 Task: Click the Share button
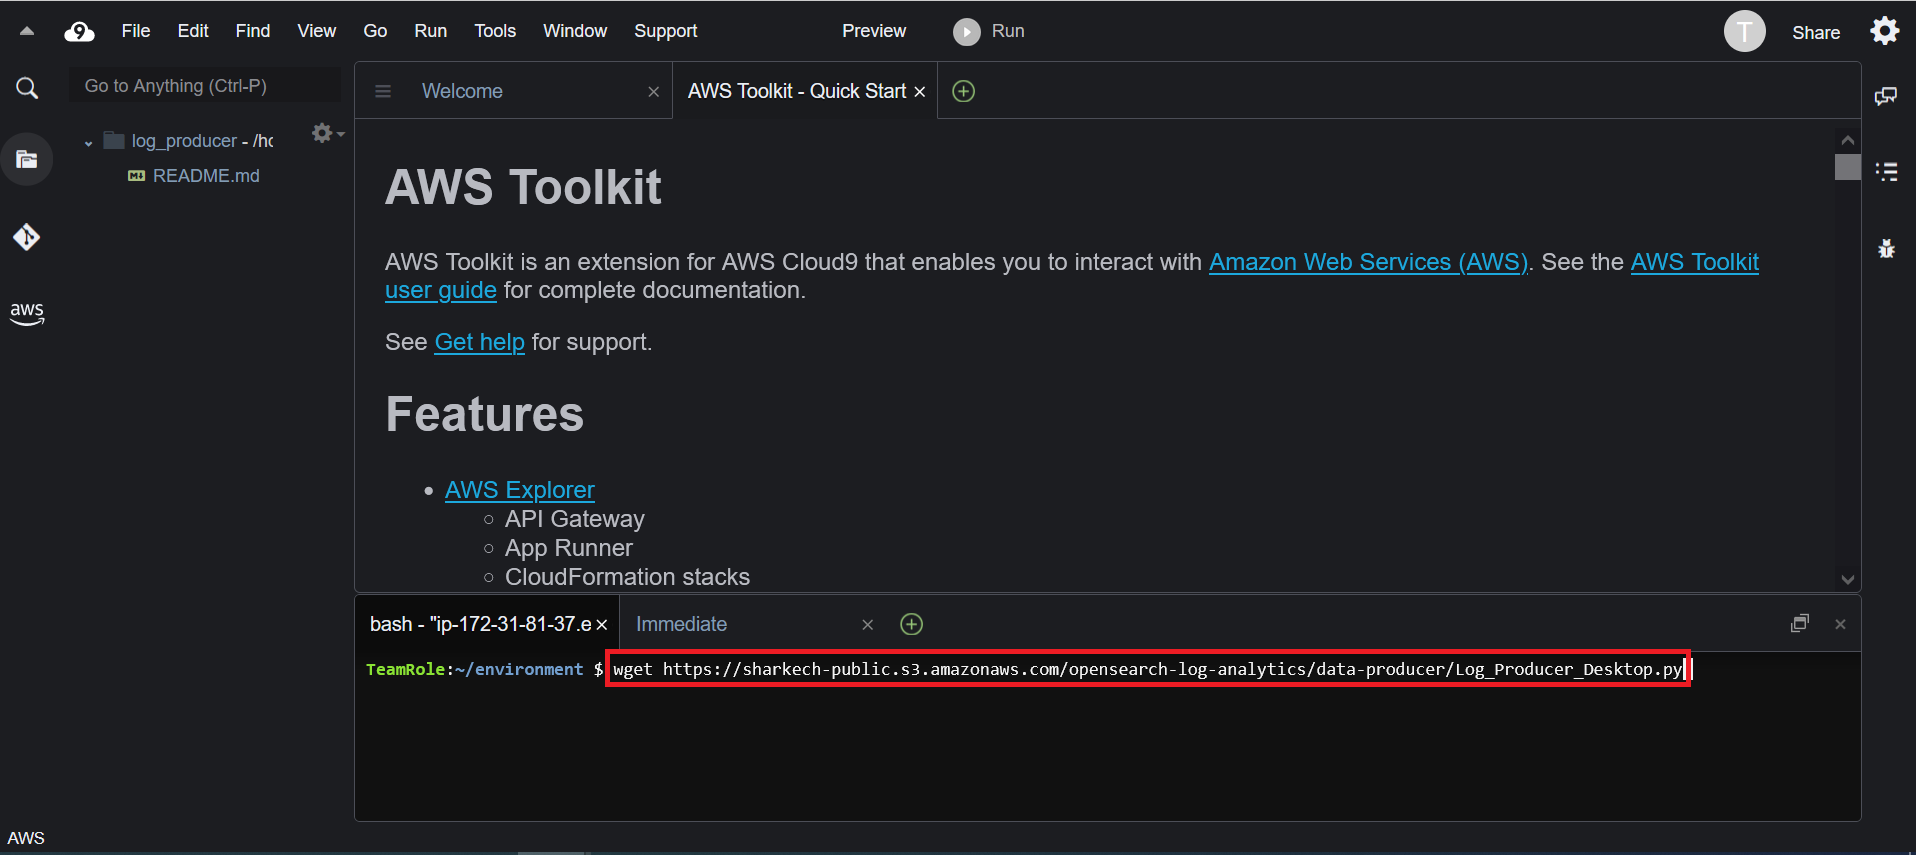1816,32
